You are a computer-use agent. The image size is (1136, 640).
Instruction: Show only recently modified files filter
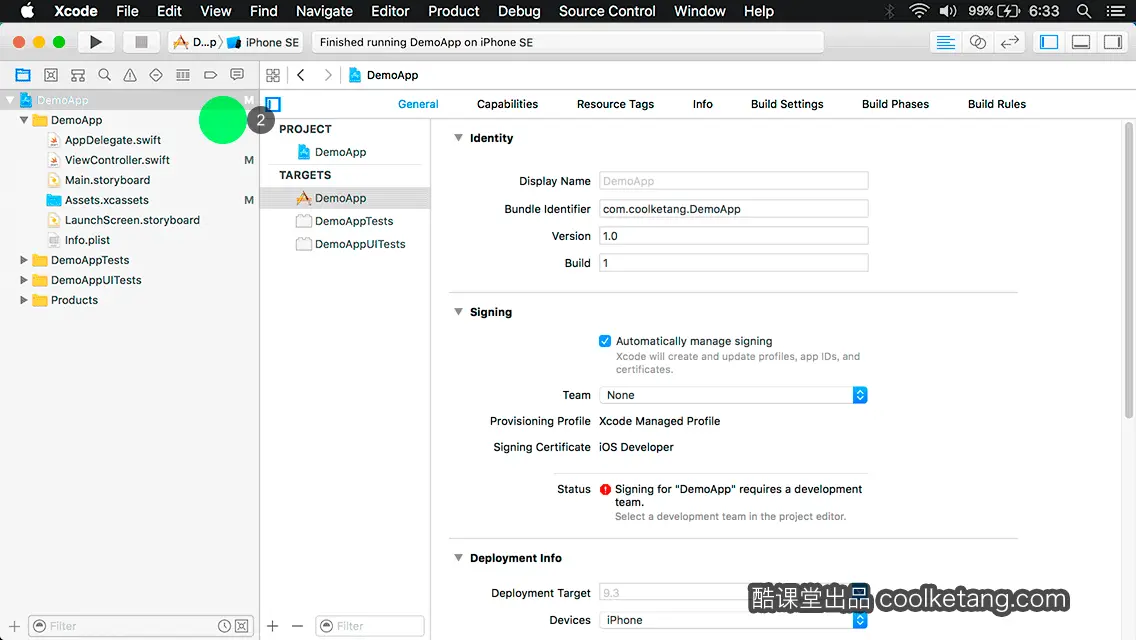[x=225, y=626]
